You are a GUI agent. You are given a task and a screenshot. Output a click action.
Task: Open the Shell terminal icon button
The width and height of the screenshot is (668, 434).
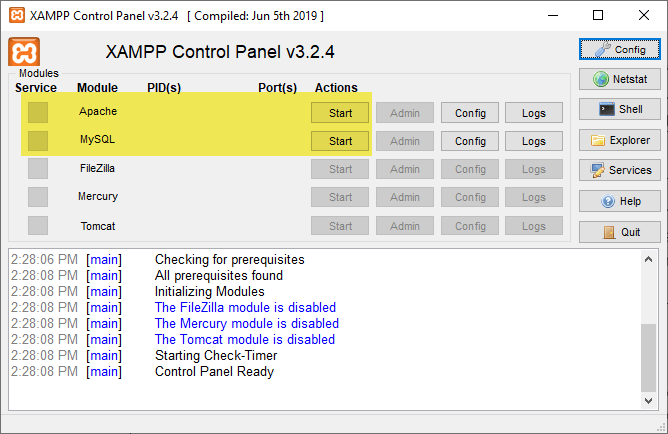(619, 109)
